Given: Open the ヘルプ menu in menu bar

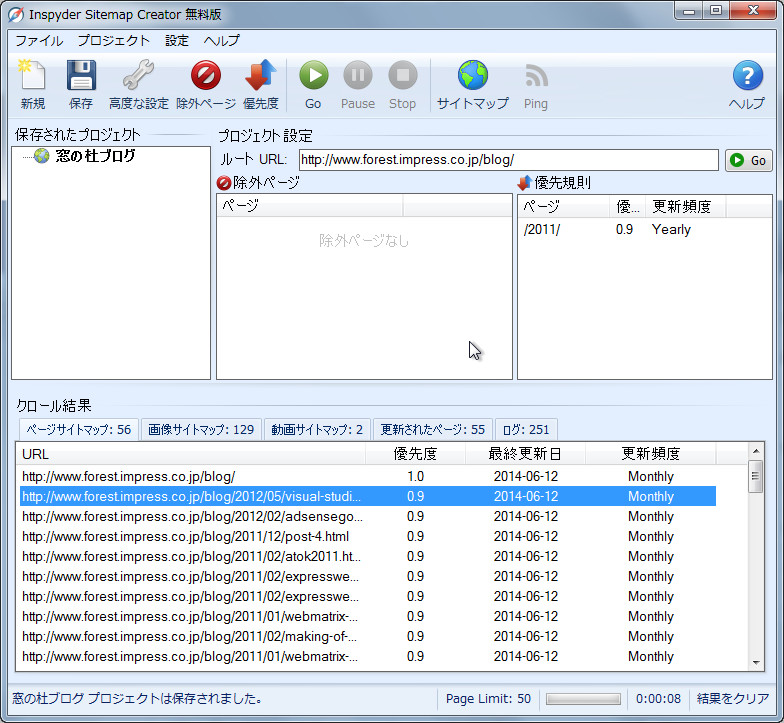Looking at the screenshot, I should 222,40.
